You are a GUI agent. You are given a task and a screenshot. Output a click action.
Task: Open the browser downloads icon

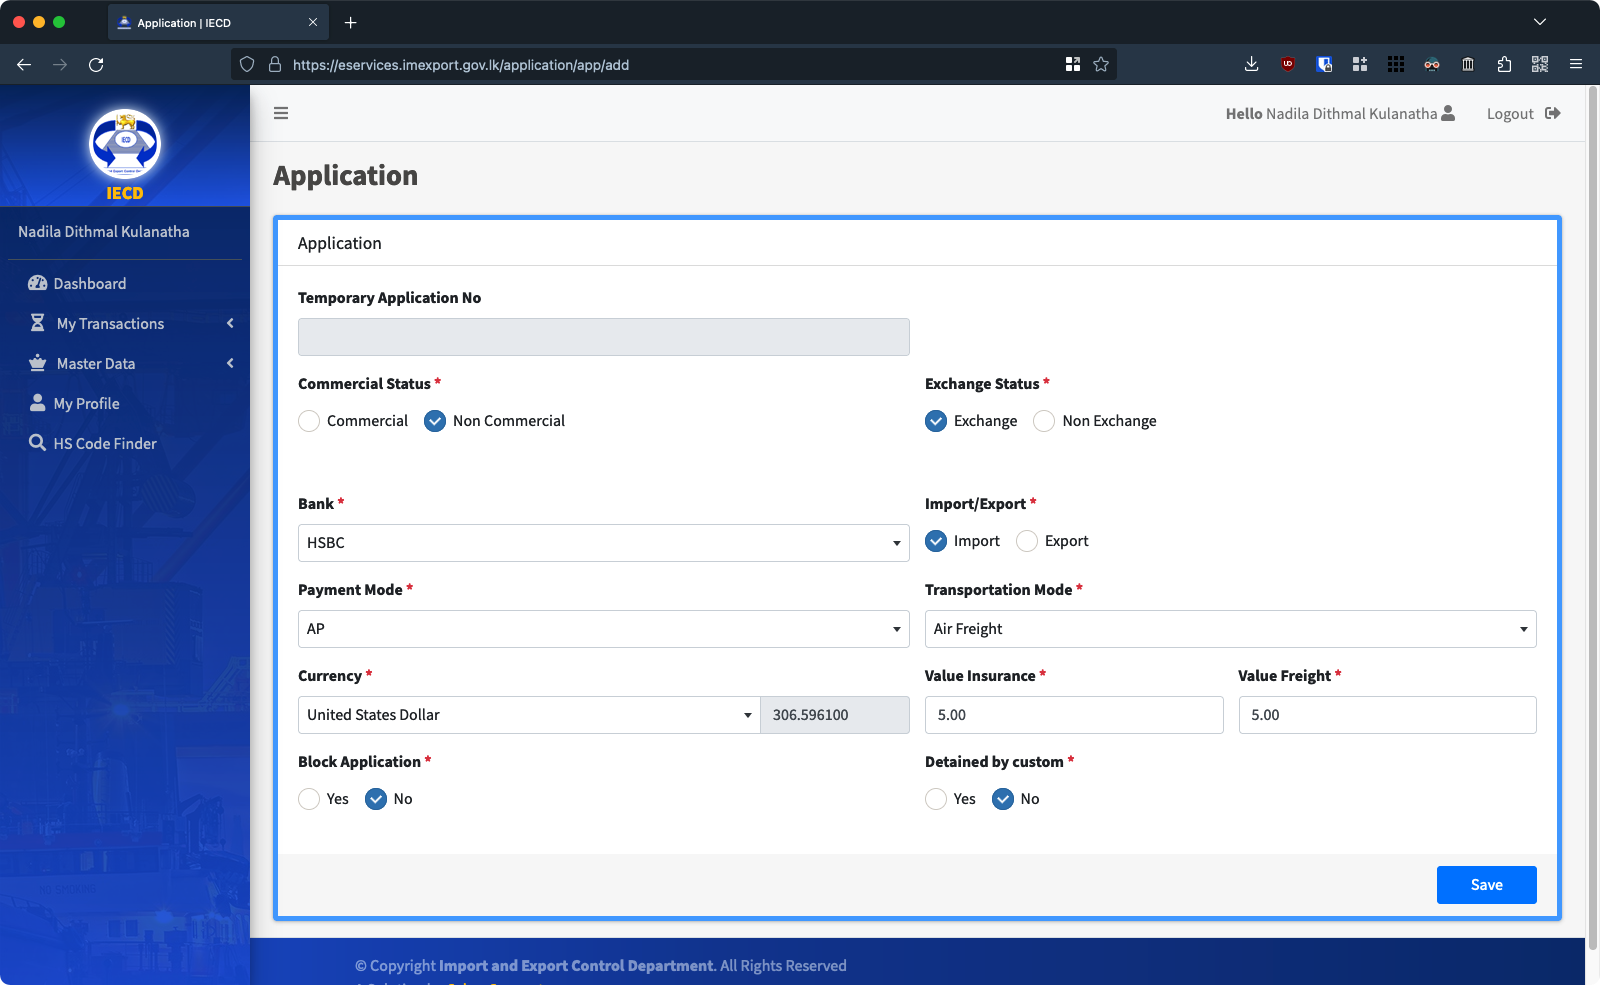tap(1251, 65)
